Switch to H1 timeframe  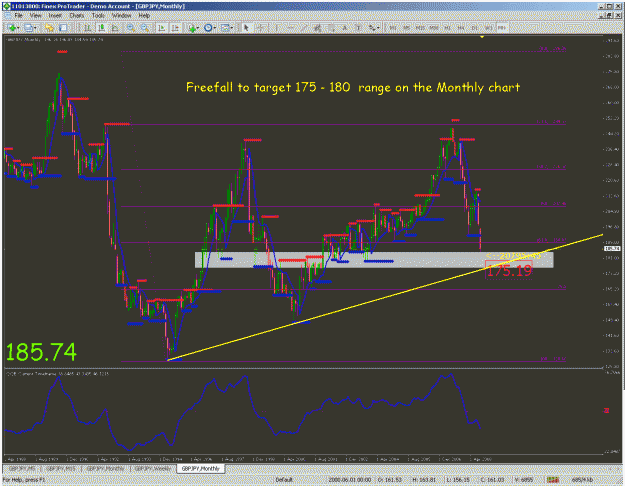coord(447,28)
